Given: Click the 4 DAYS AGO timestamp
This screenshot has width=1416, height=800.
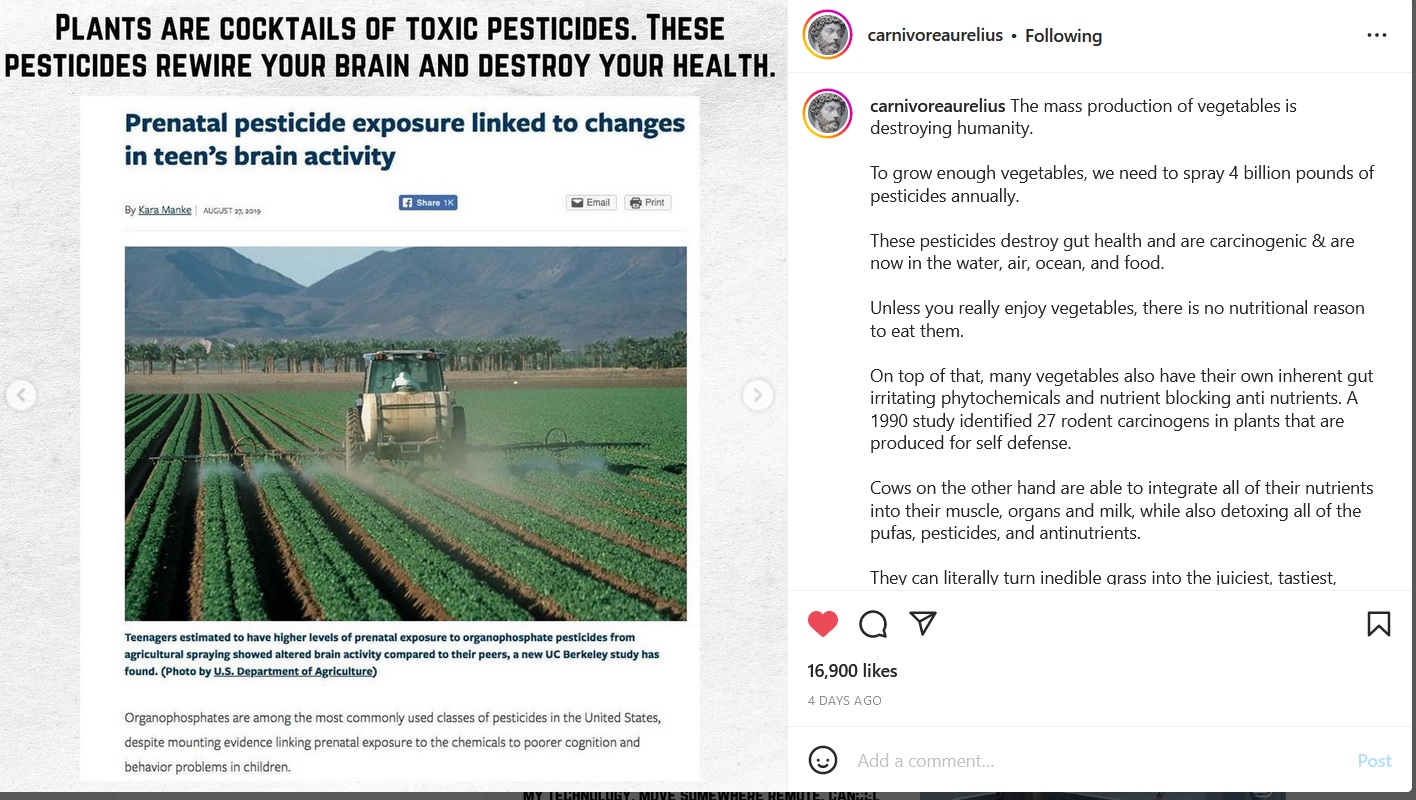Looking at the screenshot, I should pos(844,701).
